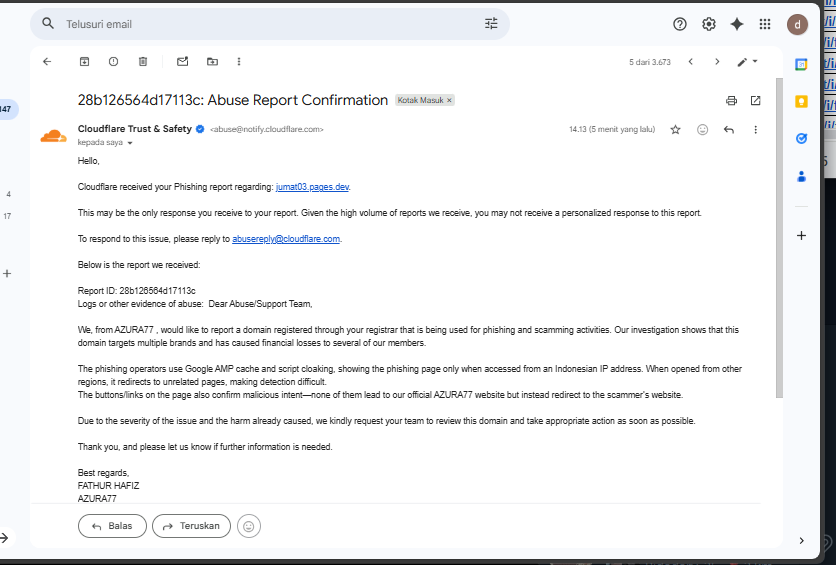This screenshot has height=565, width=836.
Task: Click the email body scrollbar
Action: tap(779, 237)
